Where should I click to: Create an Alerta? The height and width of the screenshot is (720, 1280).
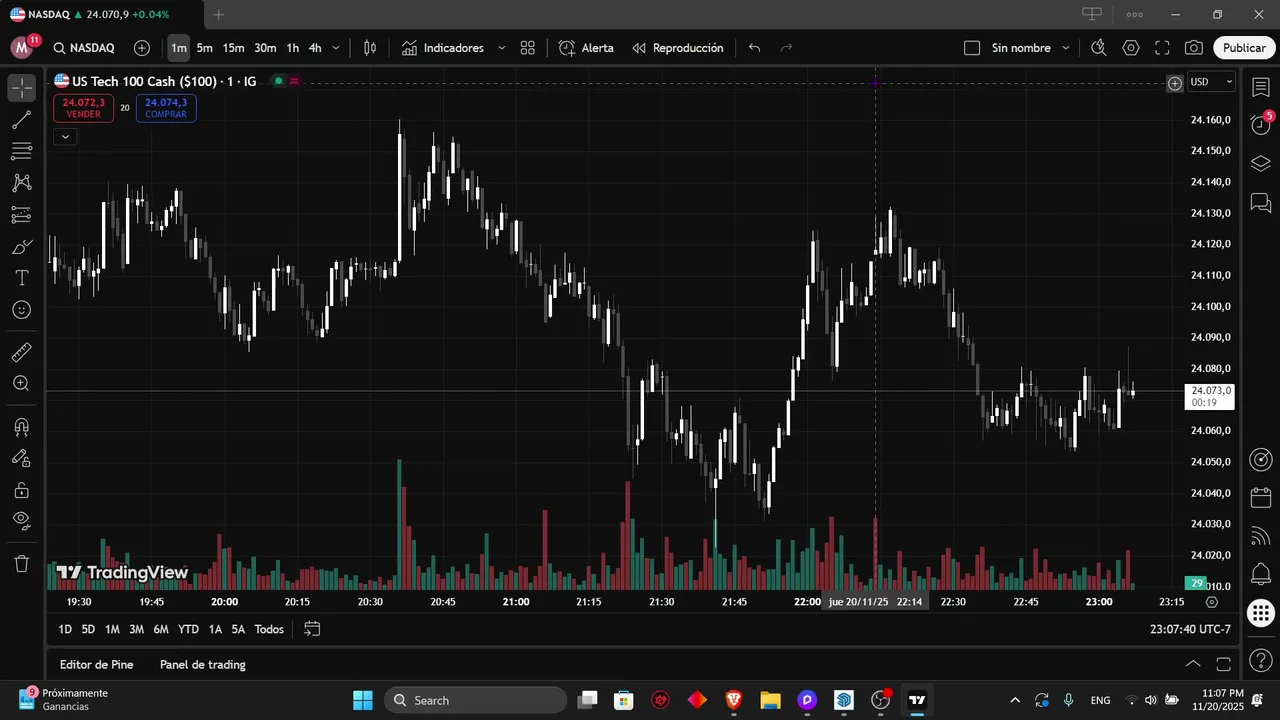[x=586, y=48]
